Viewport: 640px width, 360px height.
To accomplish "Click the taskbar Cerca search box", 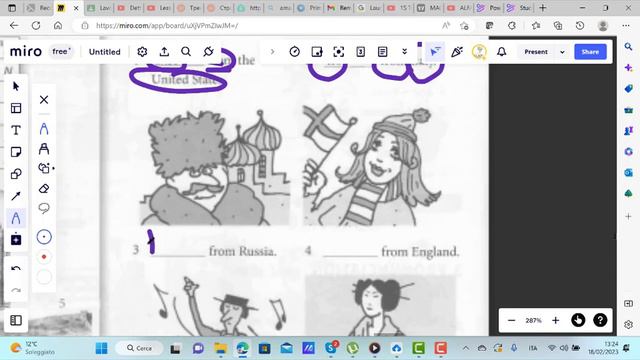I will click(139, 348).
